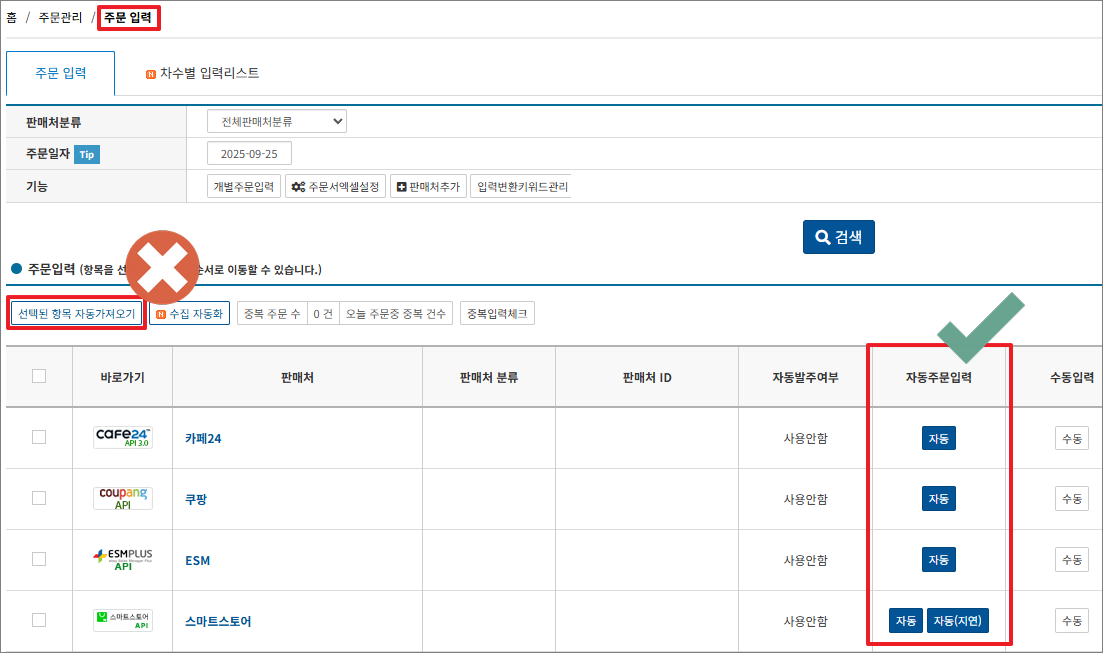This screenshot has height=653, width=1103.
Task: Check the ESM row checkbox
Action: click(39, 559)
